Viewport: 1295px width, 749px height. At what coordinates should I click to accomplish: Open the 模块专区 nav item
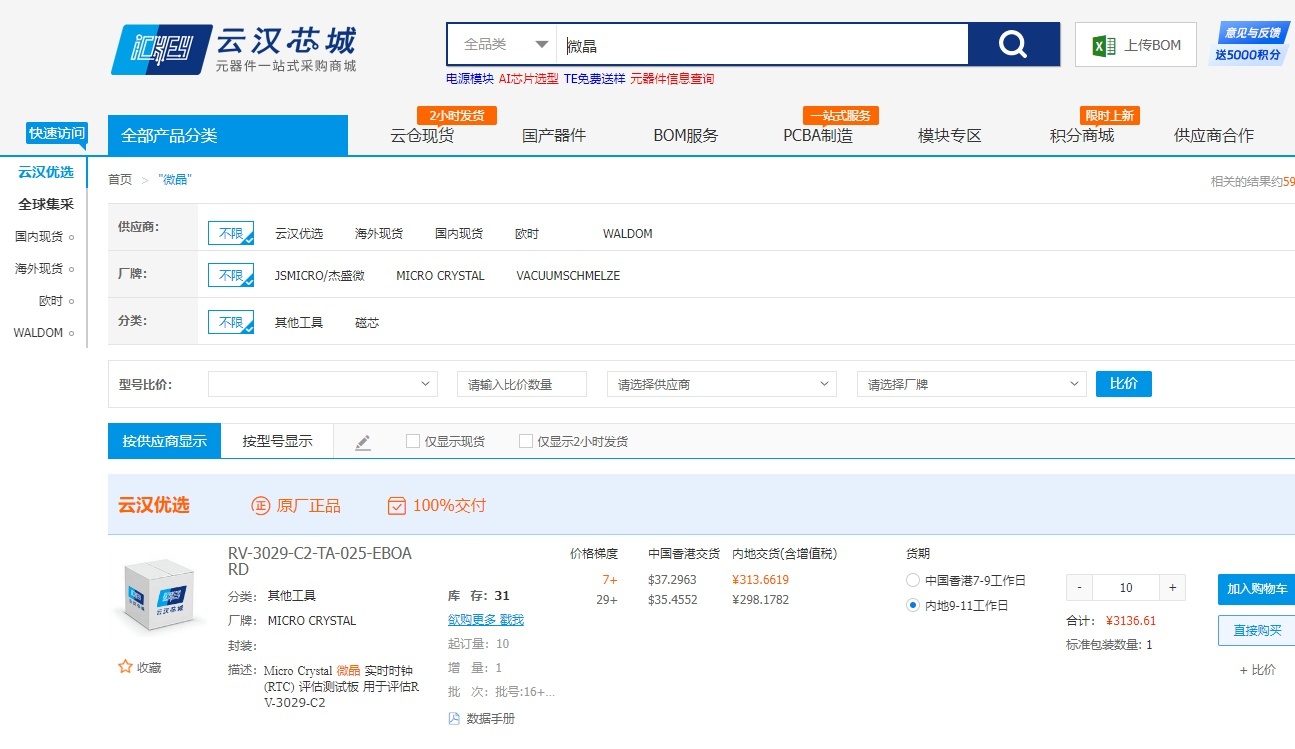click(x=950, y=135)
